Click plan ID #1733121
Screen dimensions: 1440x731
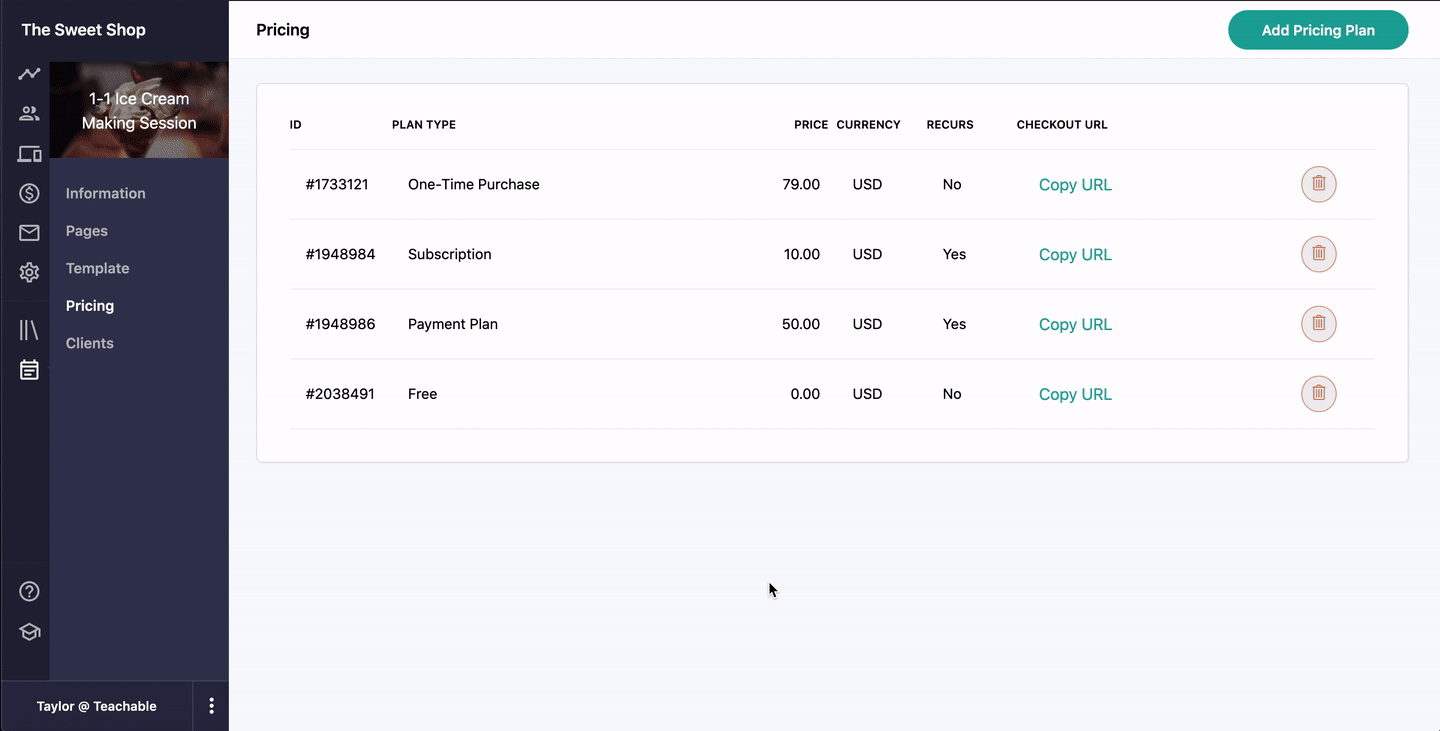[x=337, y=184]
